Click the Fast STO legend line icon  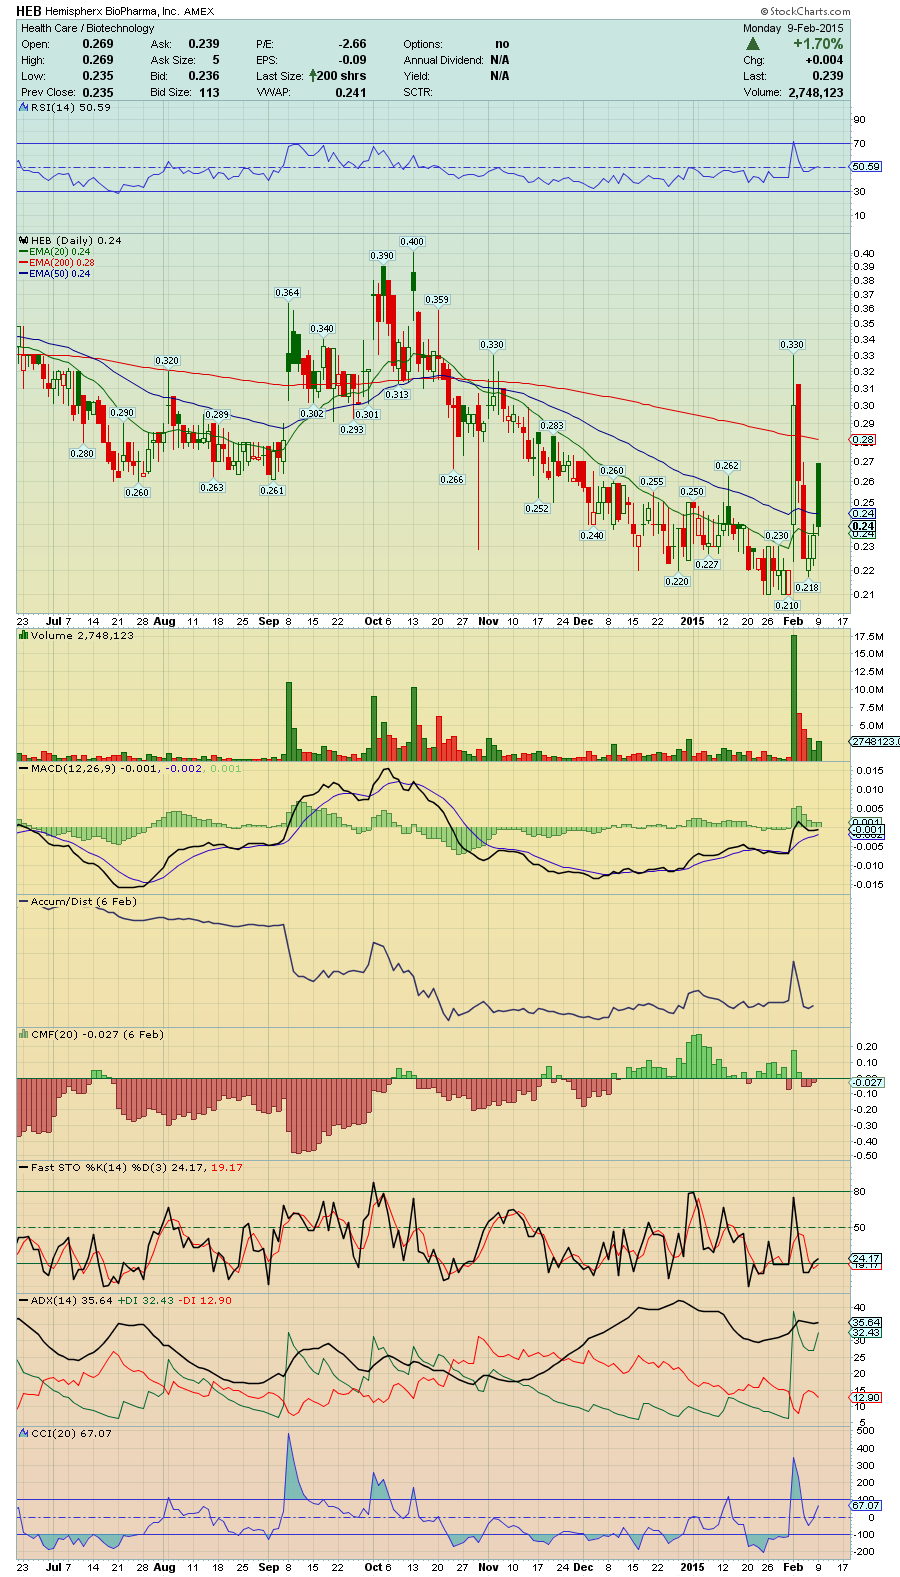[x=24, y=1167]
